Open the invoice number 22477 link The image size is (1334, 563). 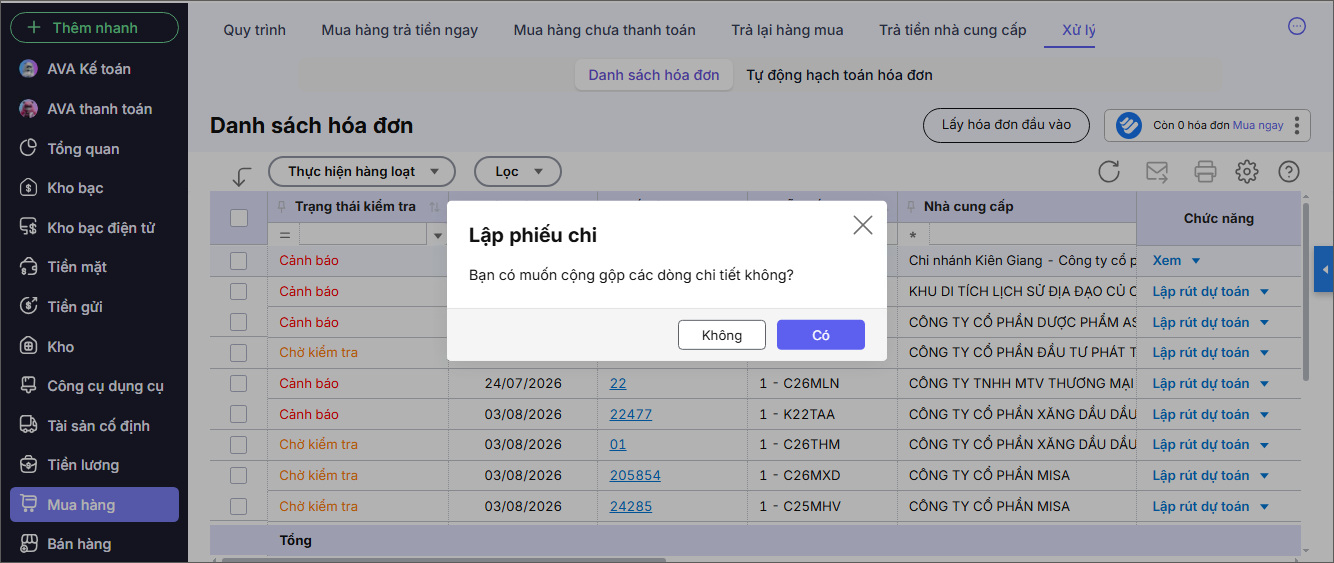tap(631, 414)
